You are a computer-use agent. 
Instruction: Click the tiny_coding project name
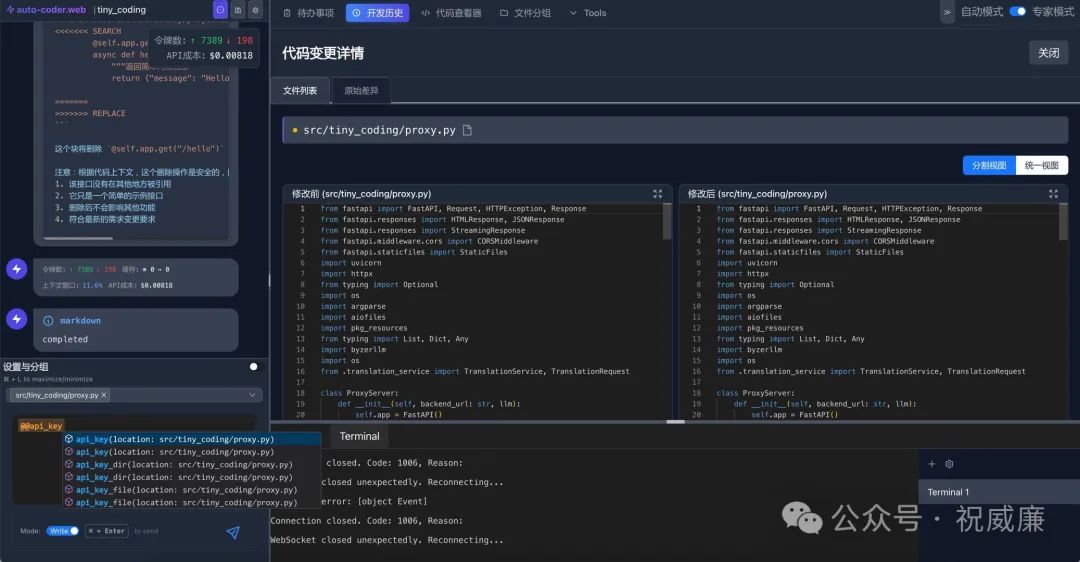tap(121, 10)
